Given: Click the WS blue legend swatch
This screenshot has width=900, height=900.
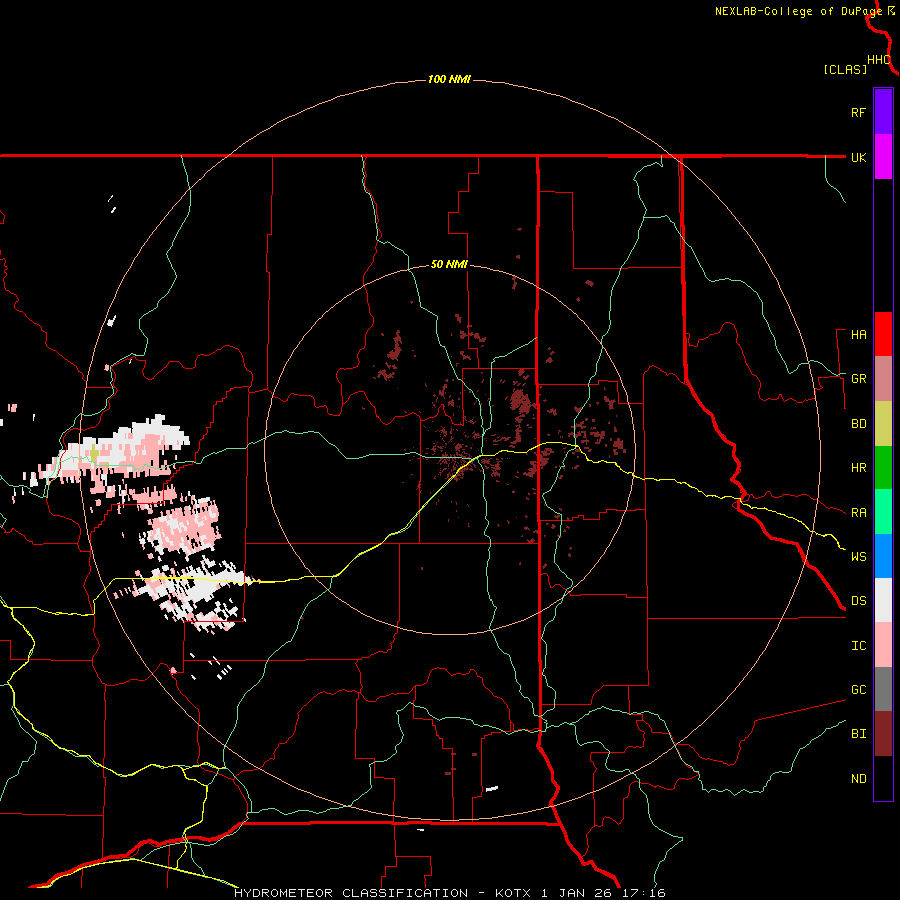Looking at the screenshot, I should click(x=883, y=556).
